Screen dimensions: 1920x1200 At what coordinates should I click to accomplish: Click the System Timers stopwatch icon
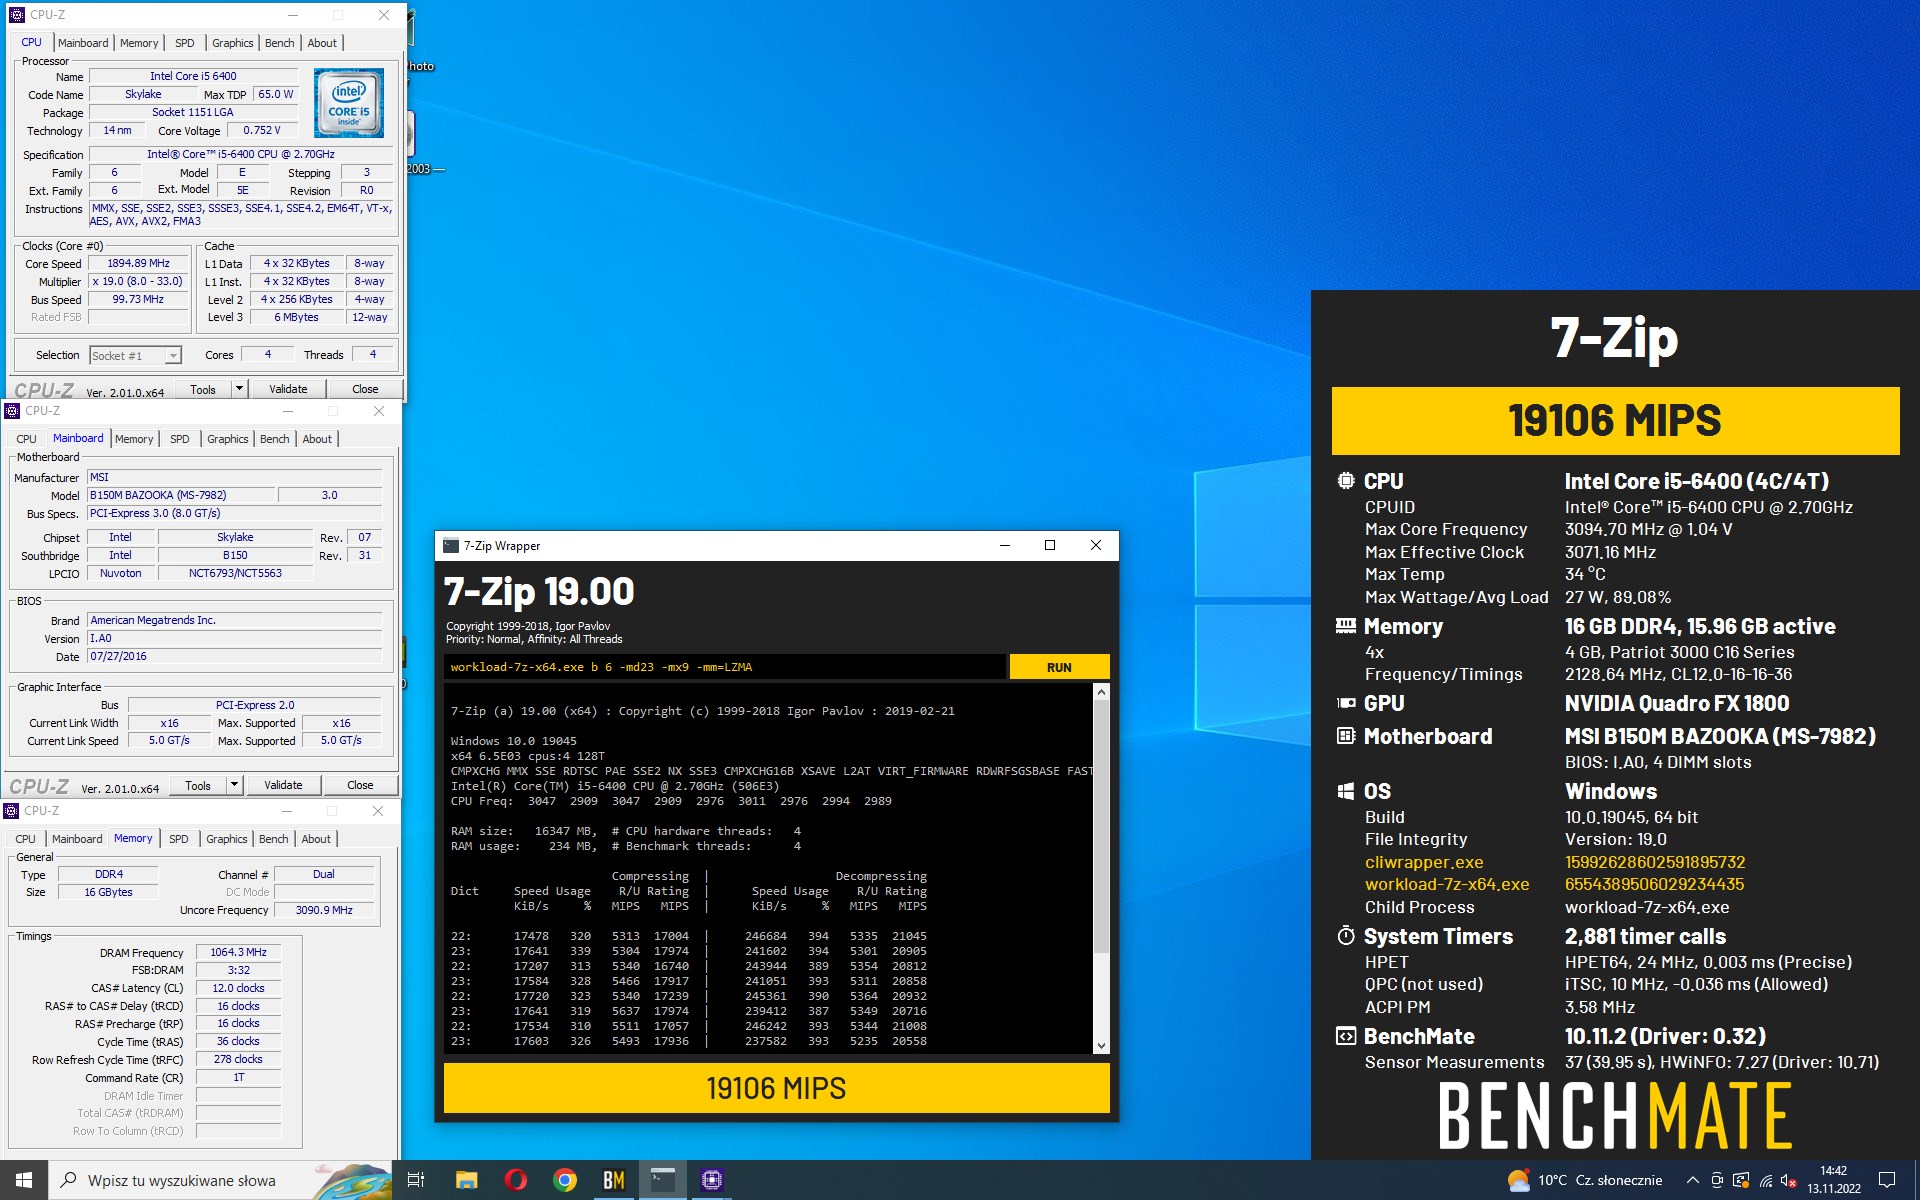(x=1346, y=936)
